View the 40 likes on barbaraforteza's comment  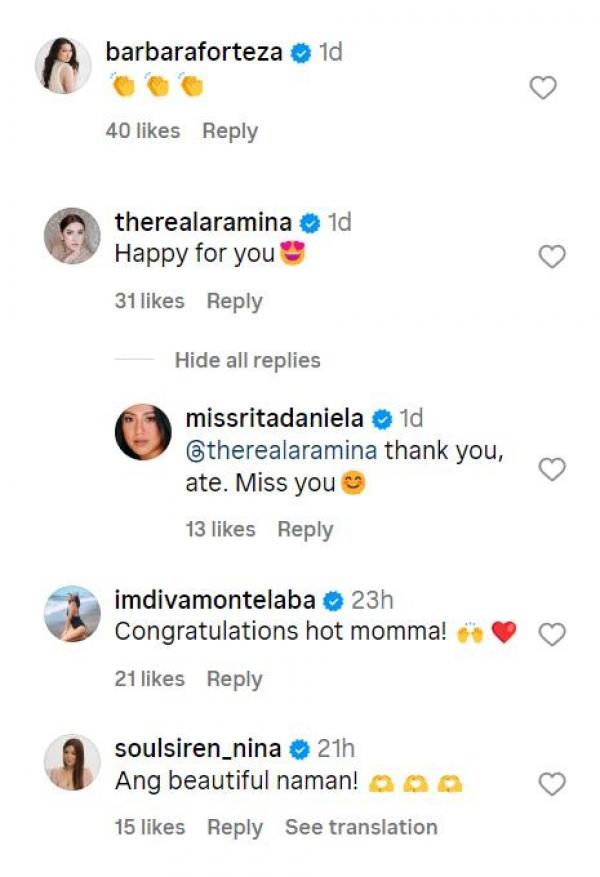pos(143,131)
